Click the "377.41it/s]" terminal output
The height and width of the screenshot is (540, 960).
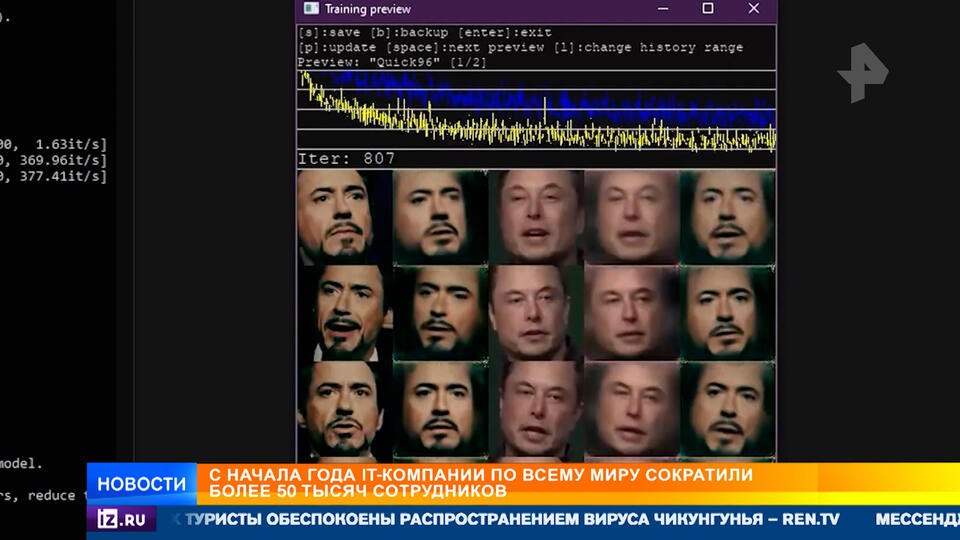[x=63, y=176]
